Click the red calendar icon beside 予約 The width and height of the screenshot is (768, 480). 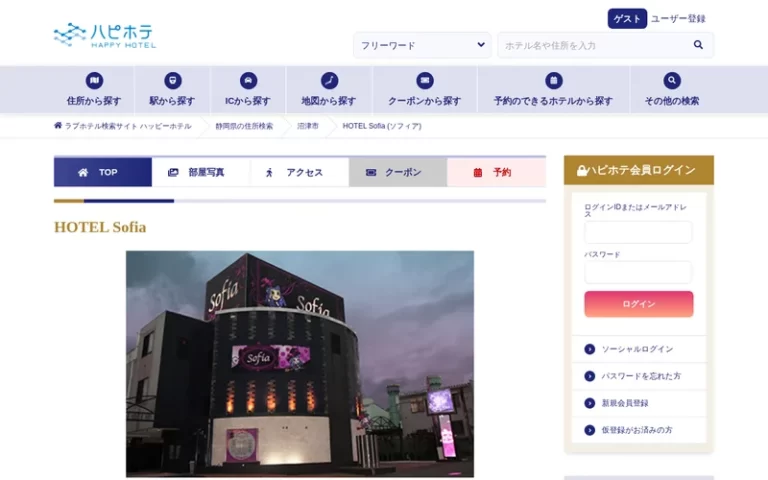click(x=478, y=172)
